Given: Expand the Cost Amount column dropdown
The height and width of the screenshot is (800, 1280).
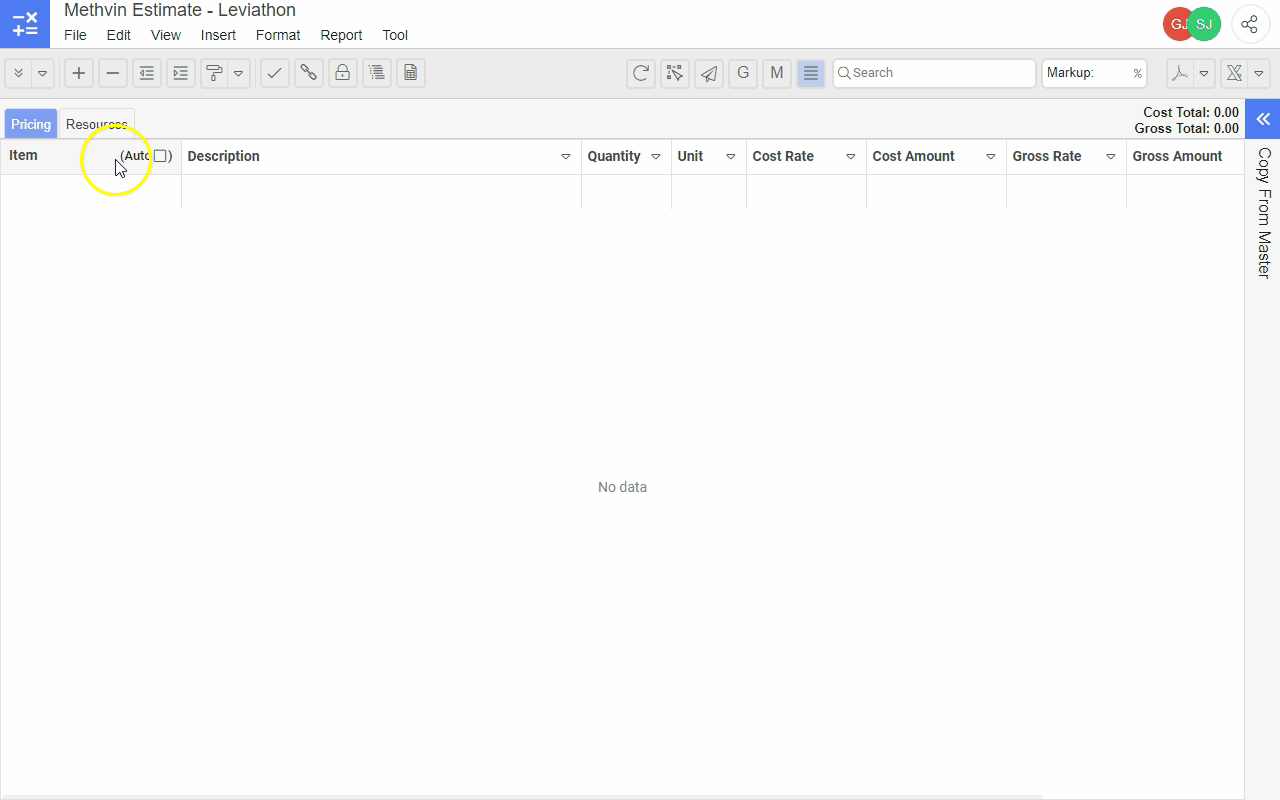Looking at the screenshot, I should point(991,157).
